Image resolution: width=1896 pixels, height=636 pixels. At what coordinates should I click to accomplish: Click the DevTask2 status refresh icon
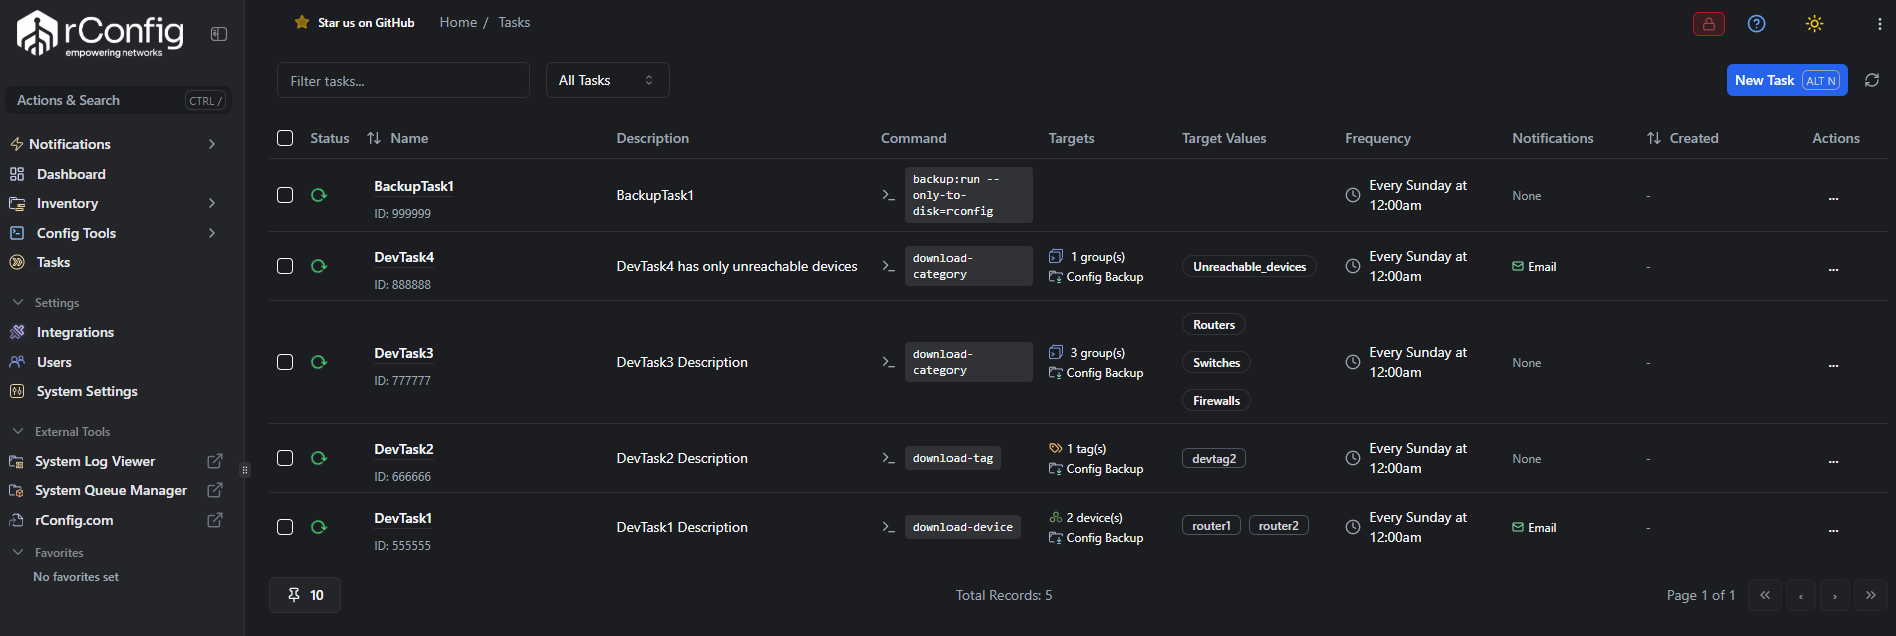(319, 458)
